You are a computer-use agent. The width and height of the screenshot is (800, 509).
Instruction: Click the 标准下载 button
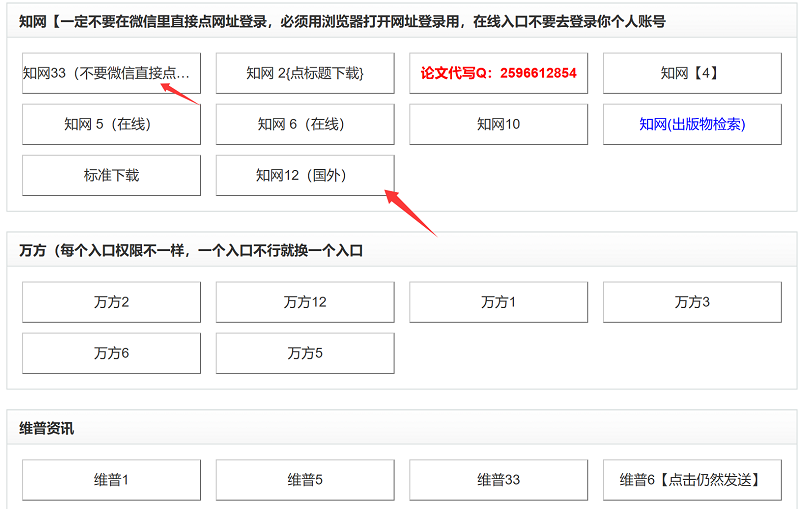pos(111,175)
